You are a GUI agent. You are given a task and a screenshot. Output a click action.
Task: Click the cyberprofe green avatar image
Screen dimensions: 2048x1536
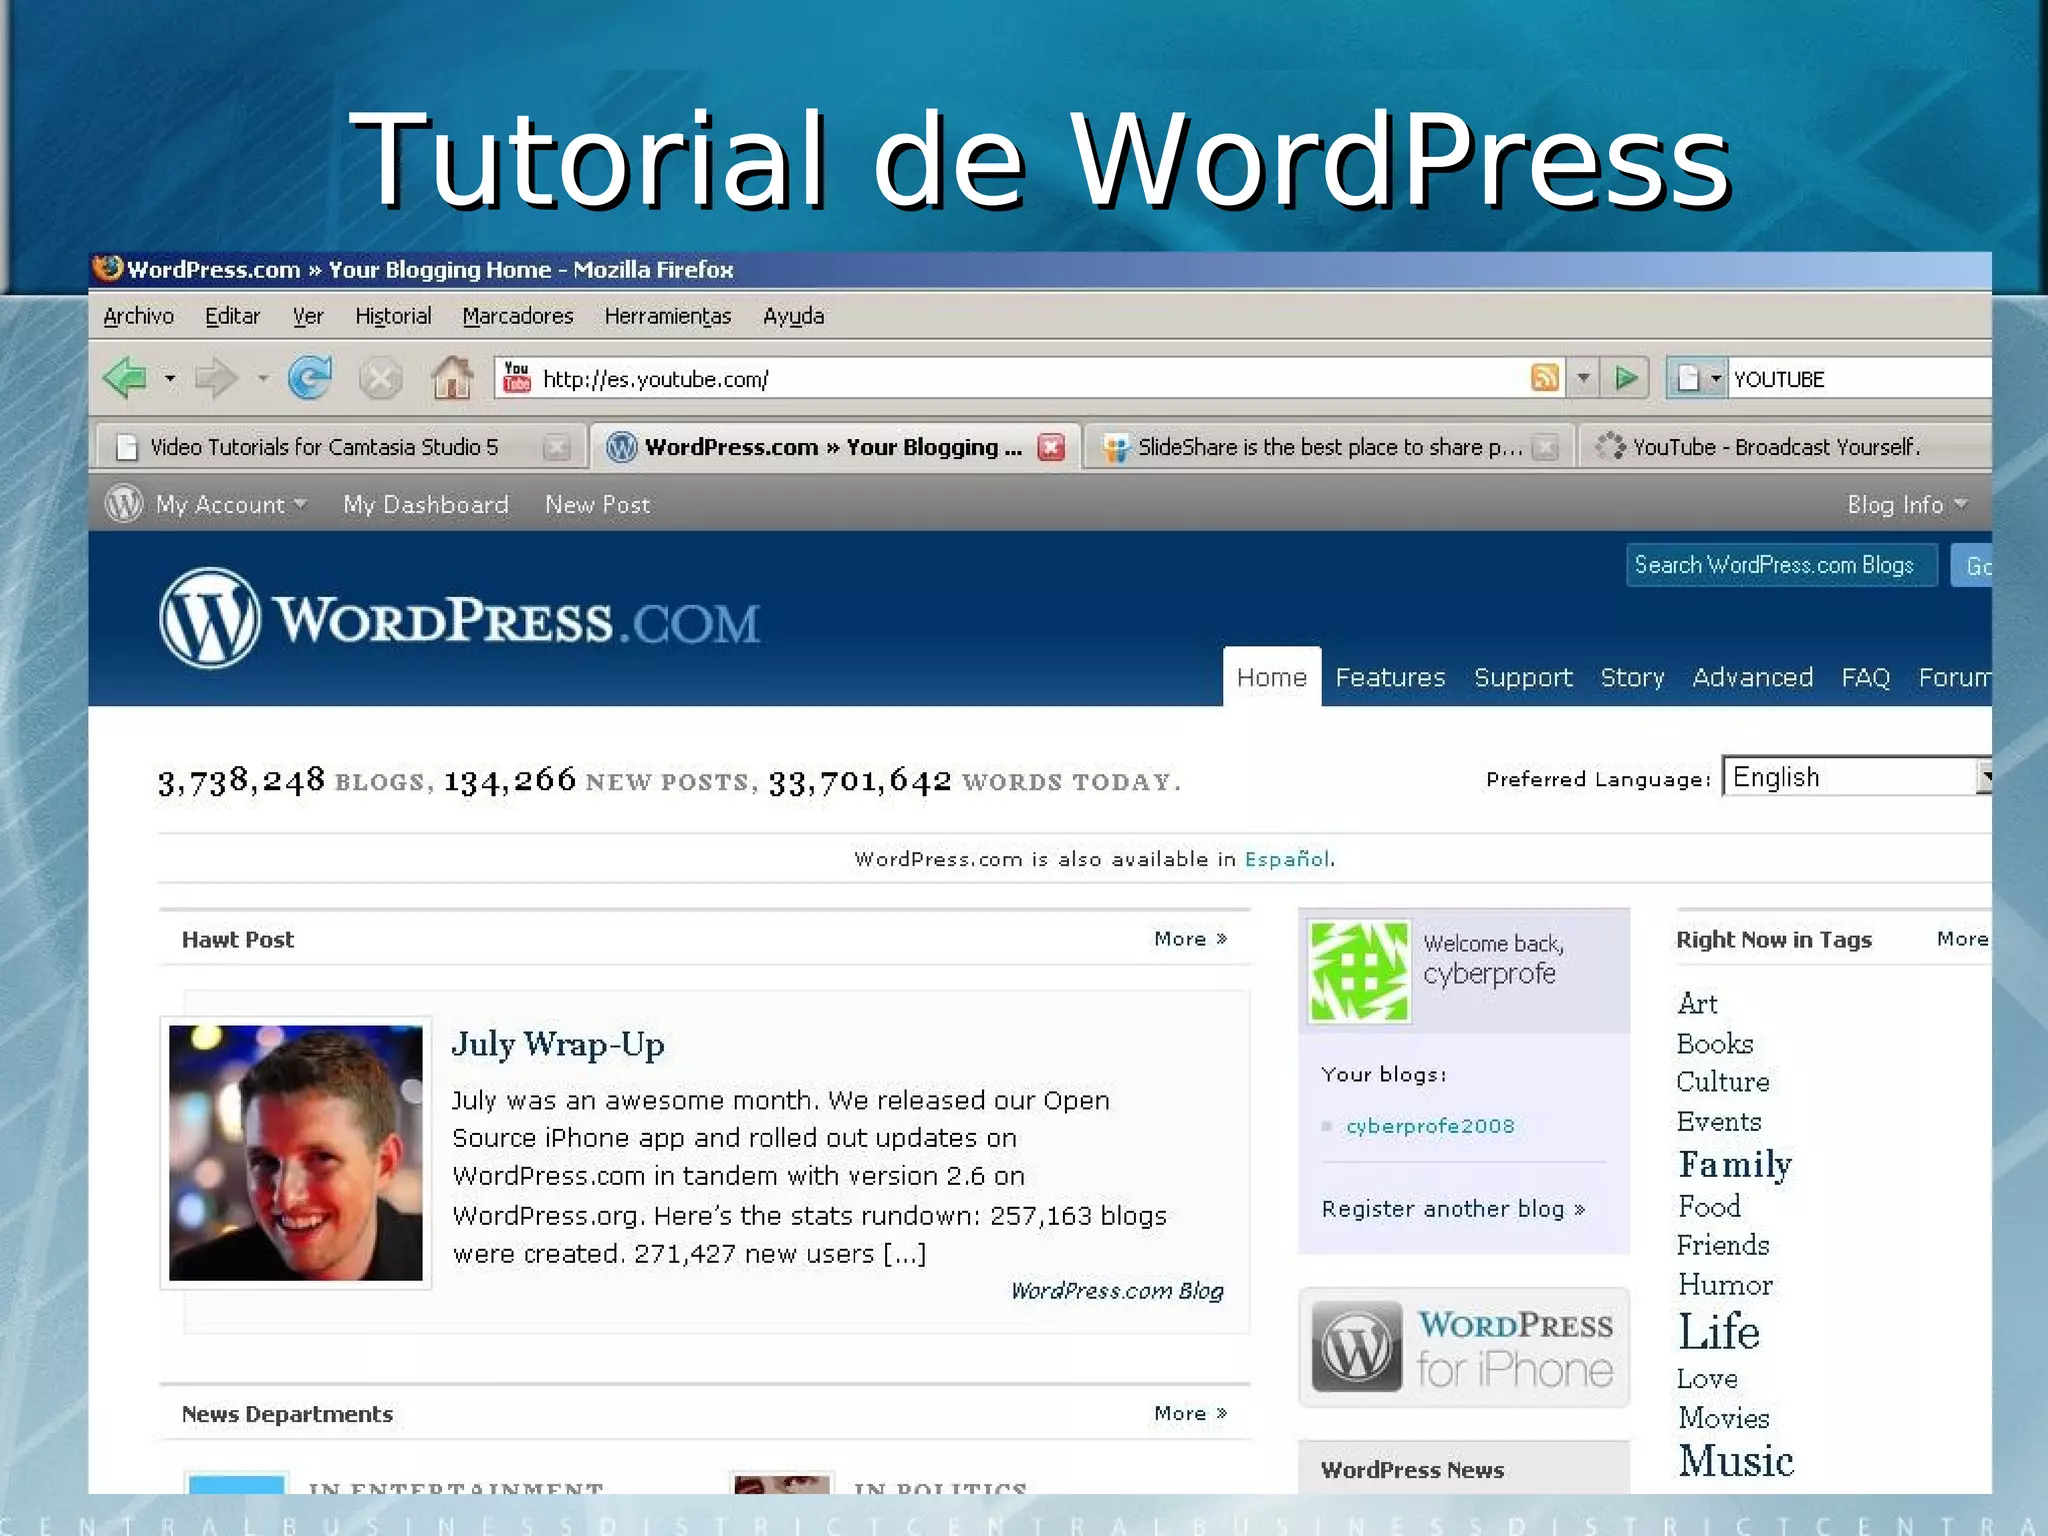click(x=1359, y=971)
